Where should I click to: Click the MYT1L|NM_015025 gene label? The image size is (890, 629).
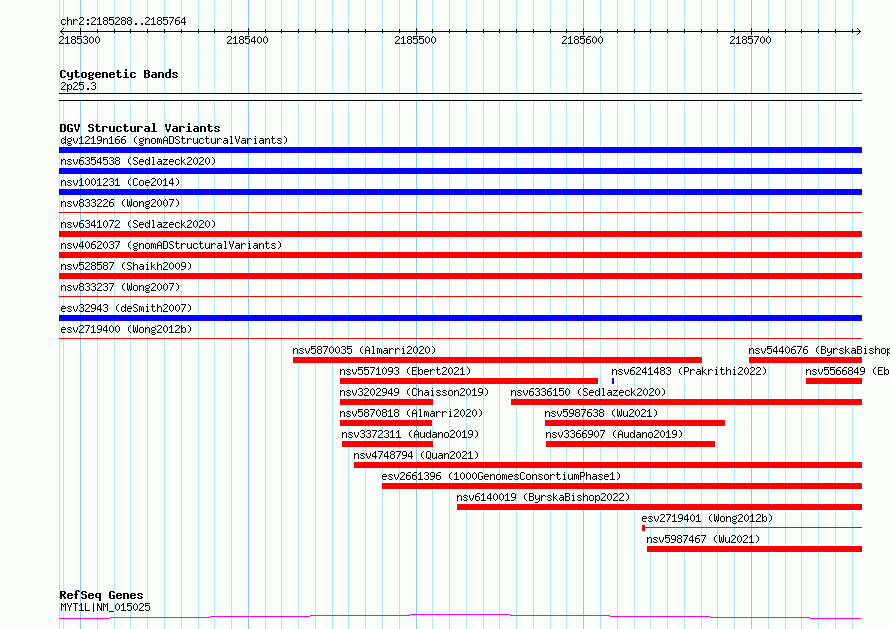105,607
